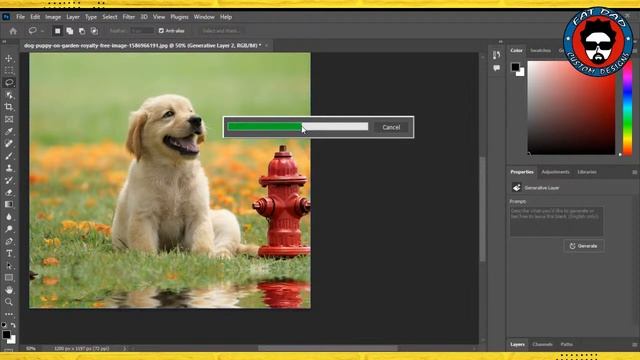Open the Layer menu
The width and height of the screenshot is (640, 360).
click(x=73, y=17)
